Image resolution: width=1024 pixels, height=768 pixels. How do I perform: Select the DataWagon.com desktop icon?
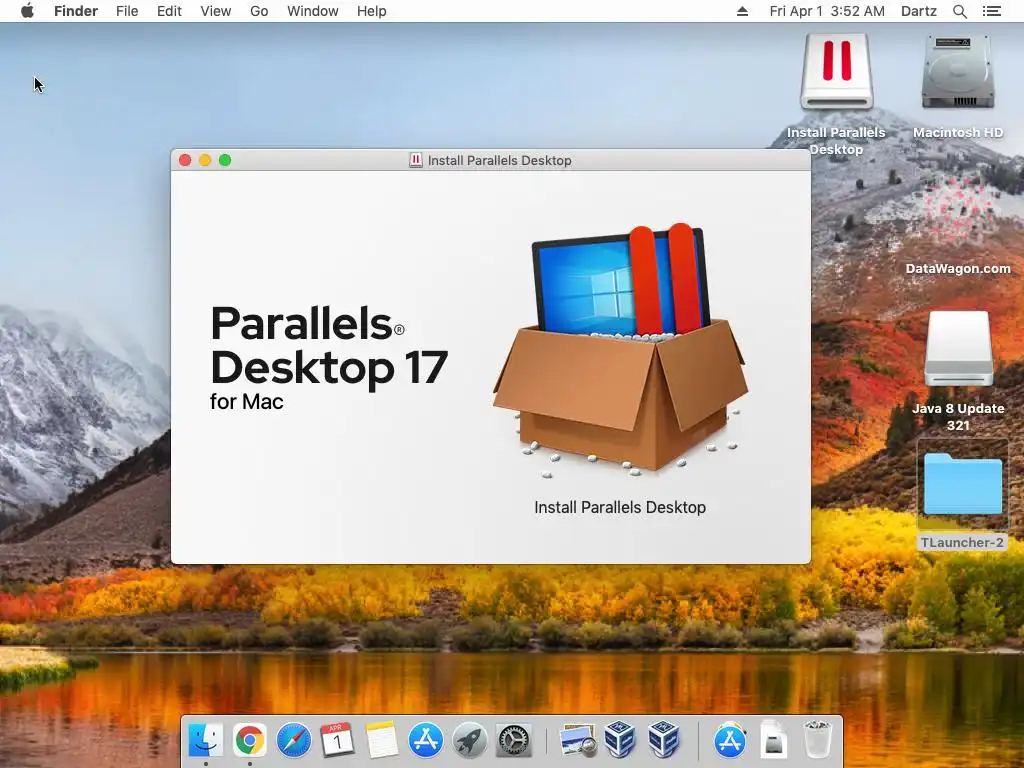tap(957, 212)
